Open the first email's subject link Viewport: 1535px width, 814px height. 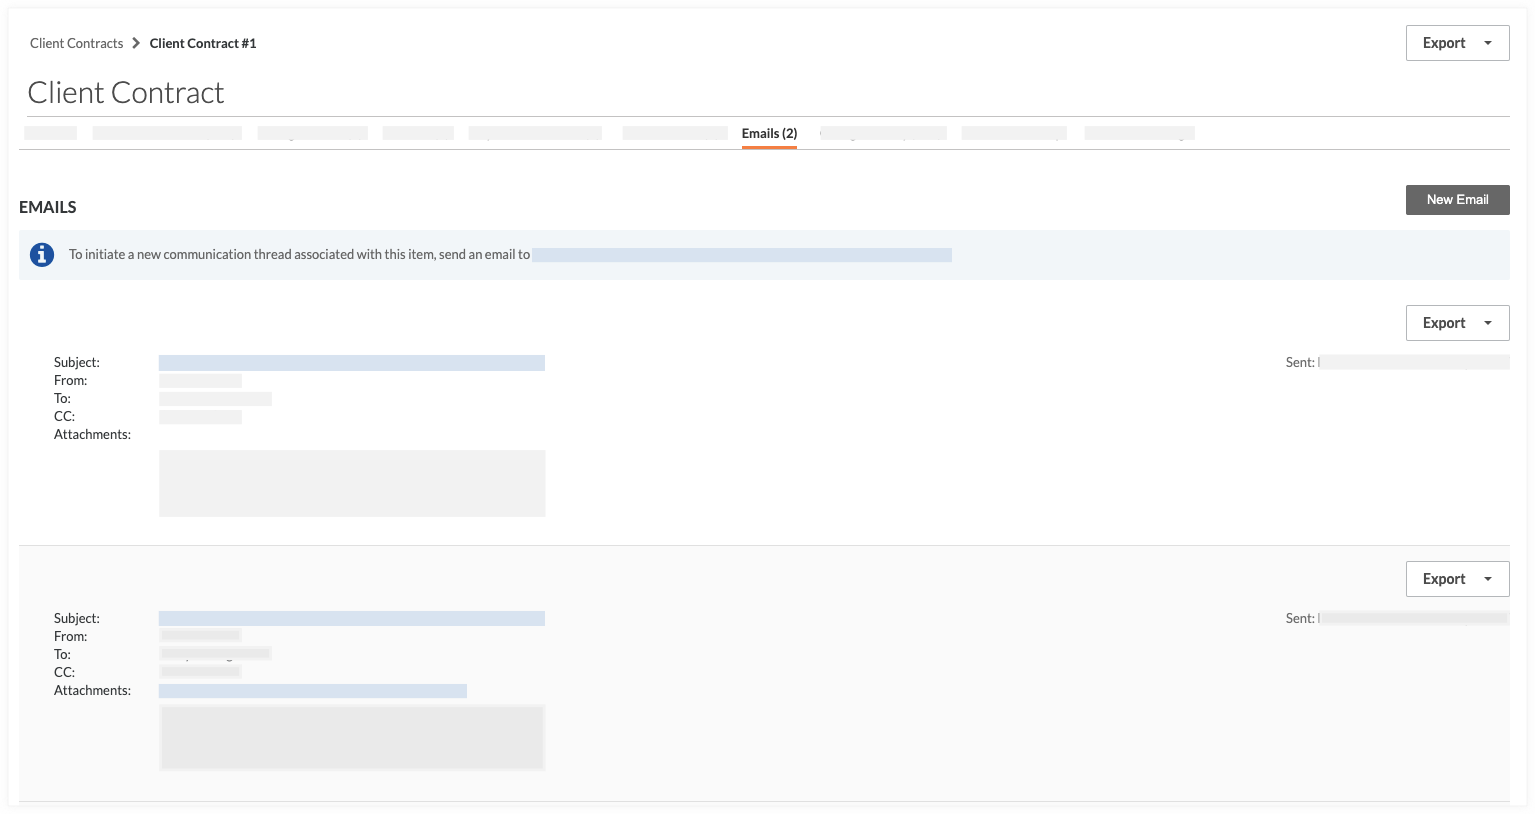352,363
